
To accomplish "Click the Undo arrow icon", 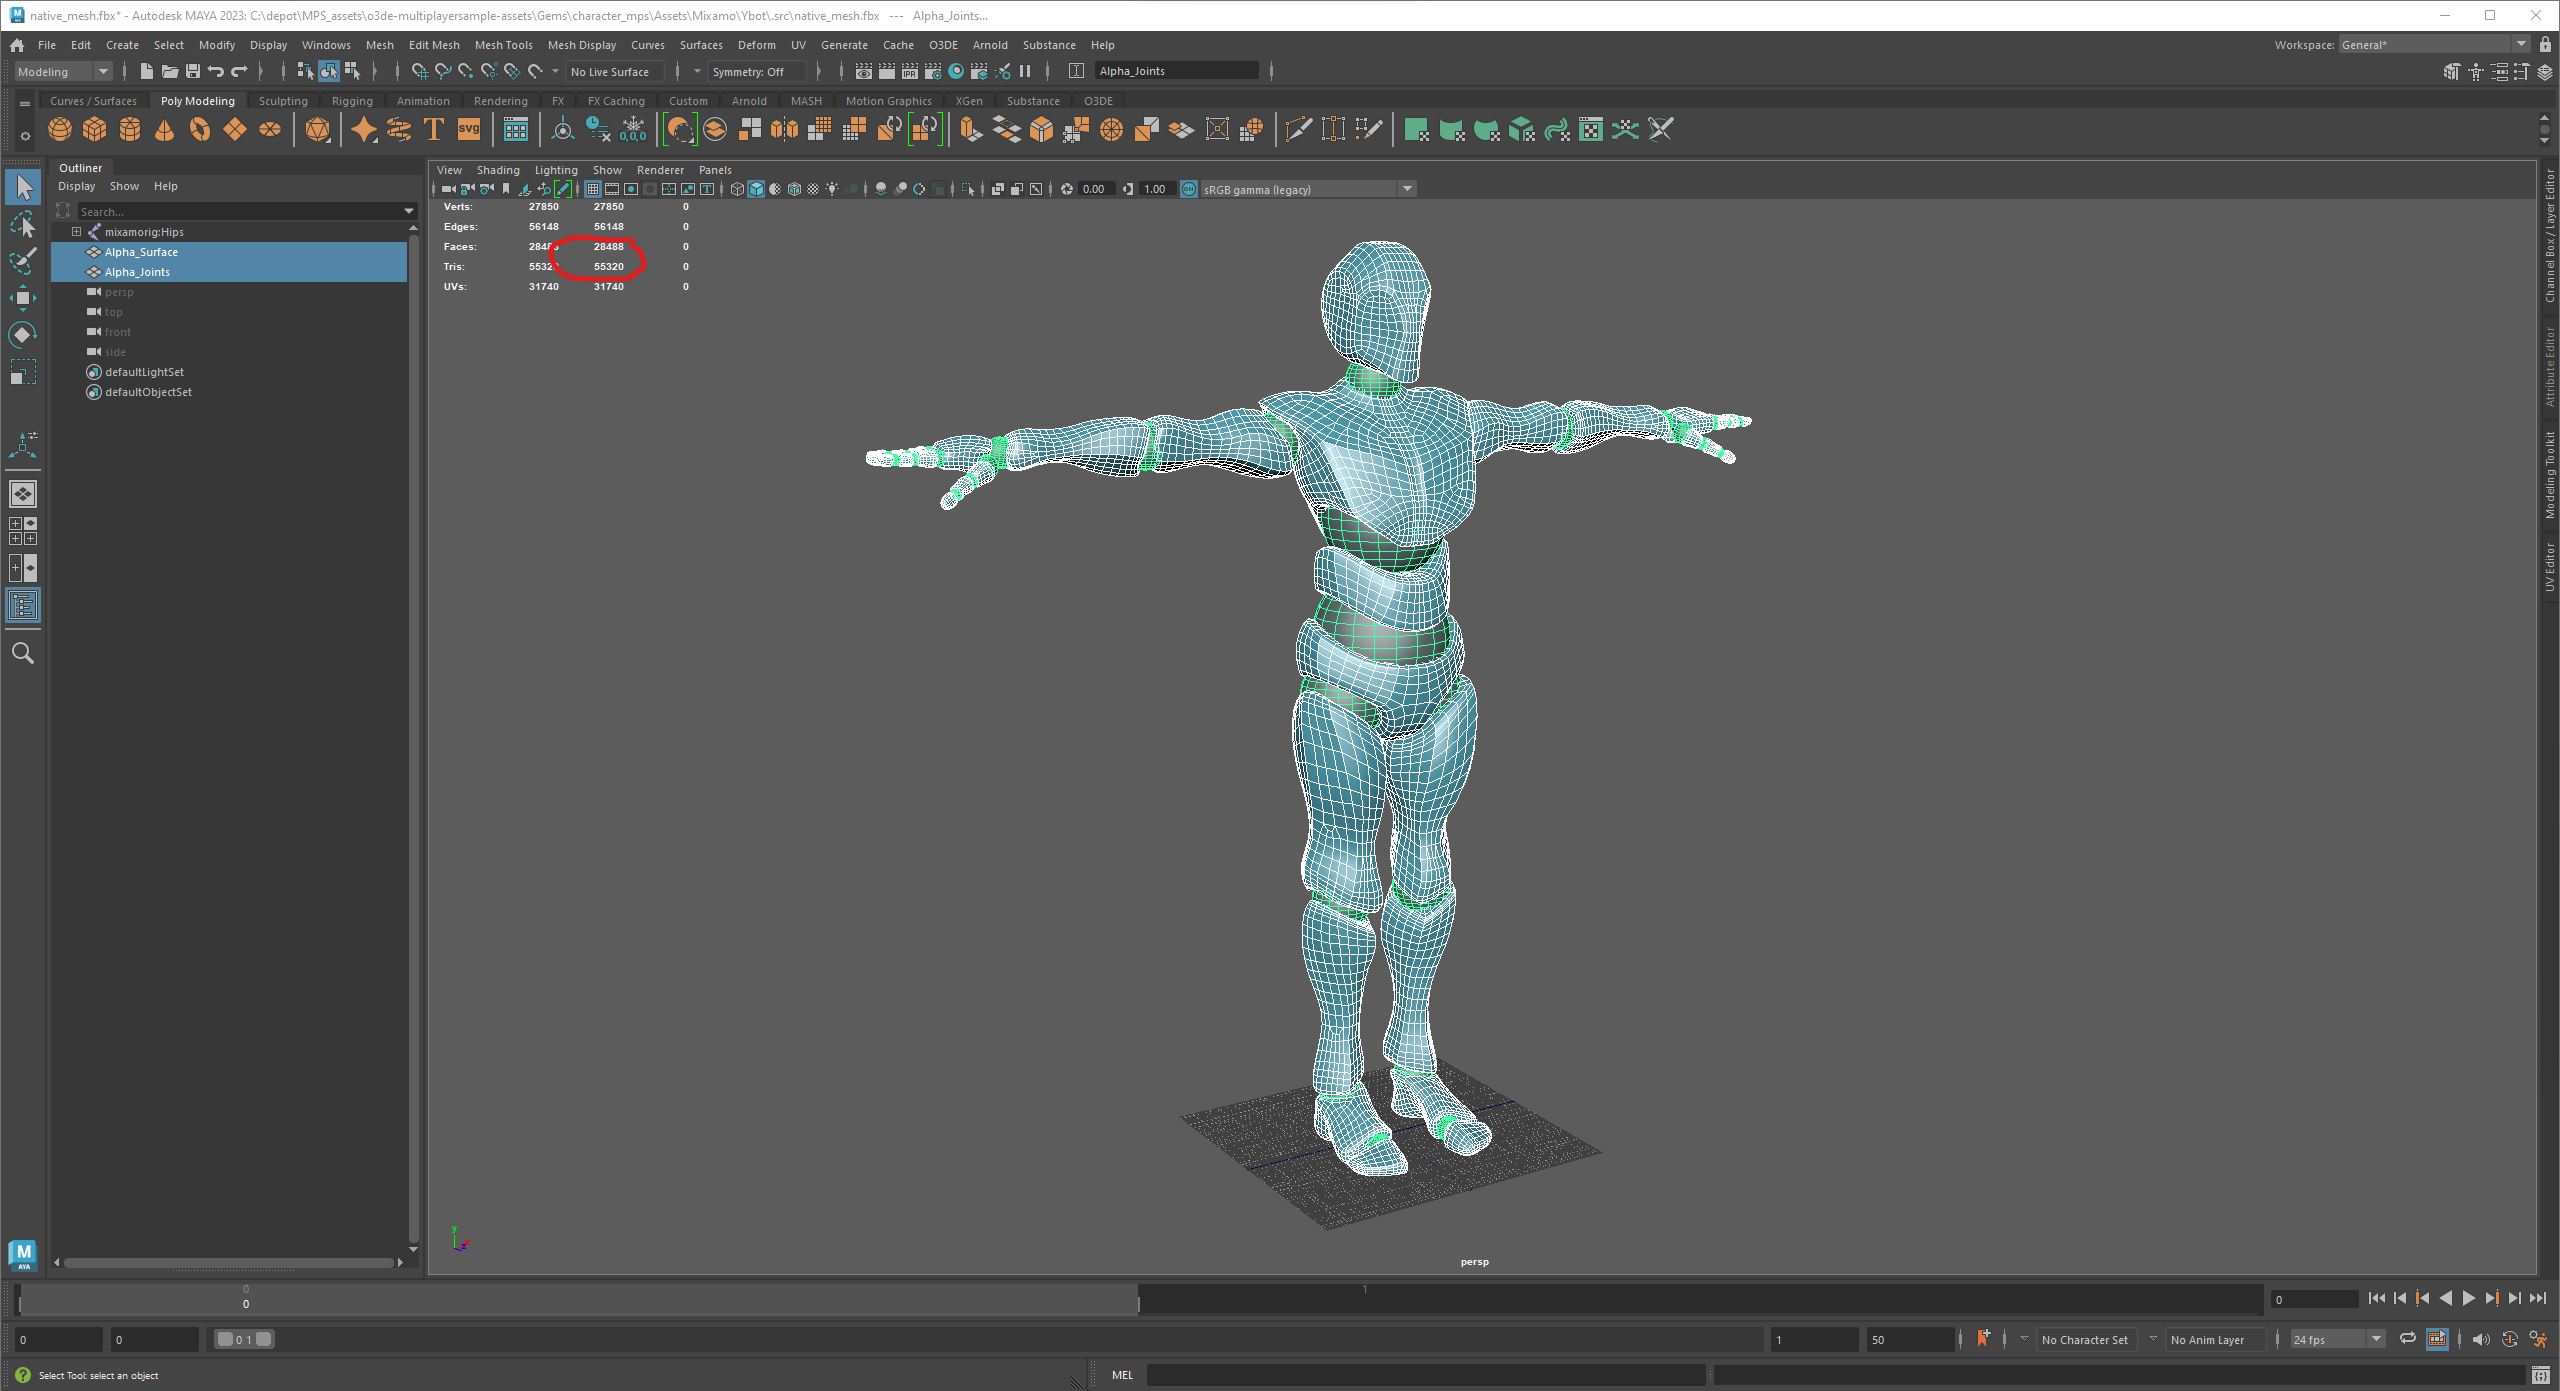I will [215, 71].
